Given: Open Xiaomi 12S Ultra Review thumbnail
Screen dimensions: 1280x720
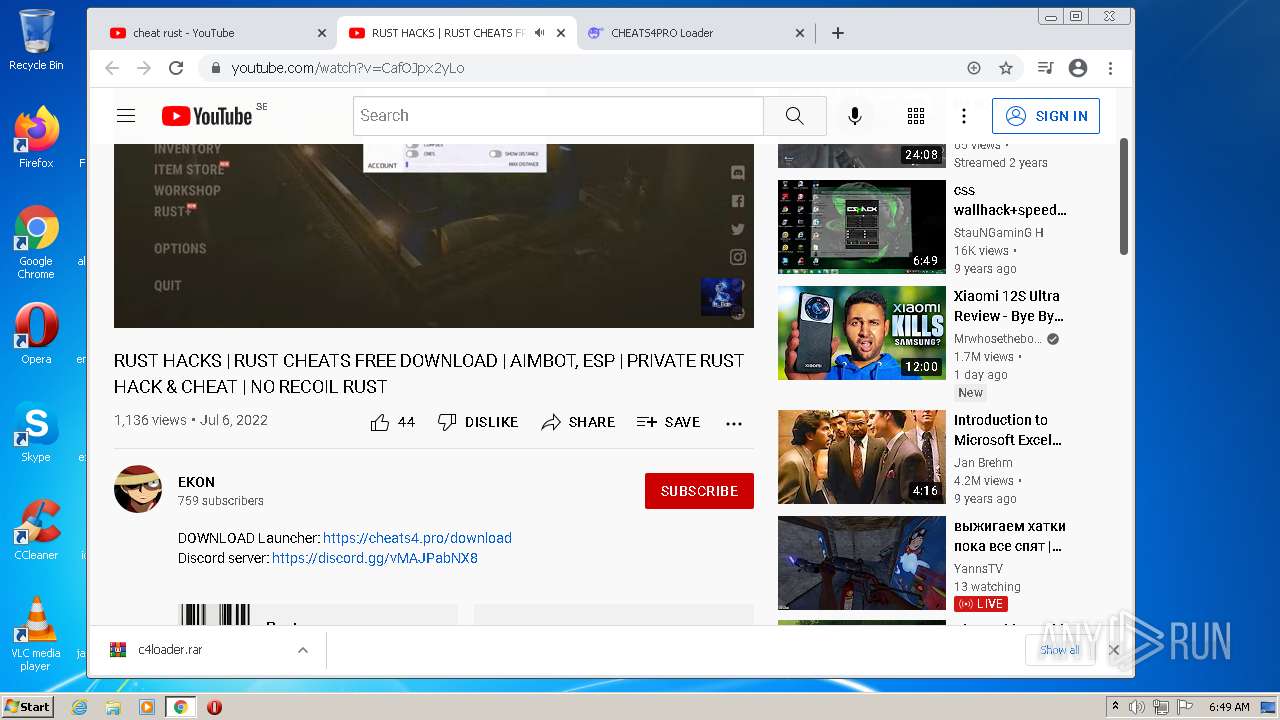Looking at the screenshot, I should point(862,333).
